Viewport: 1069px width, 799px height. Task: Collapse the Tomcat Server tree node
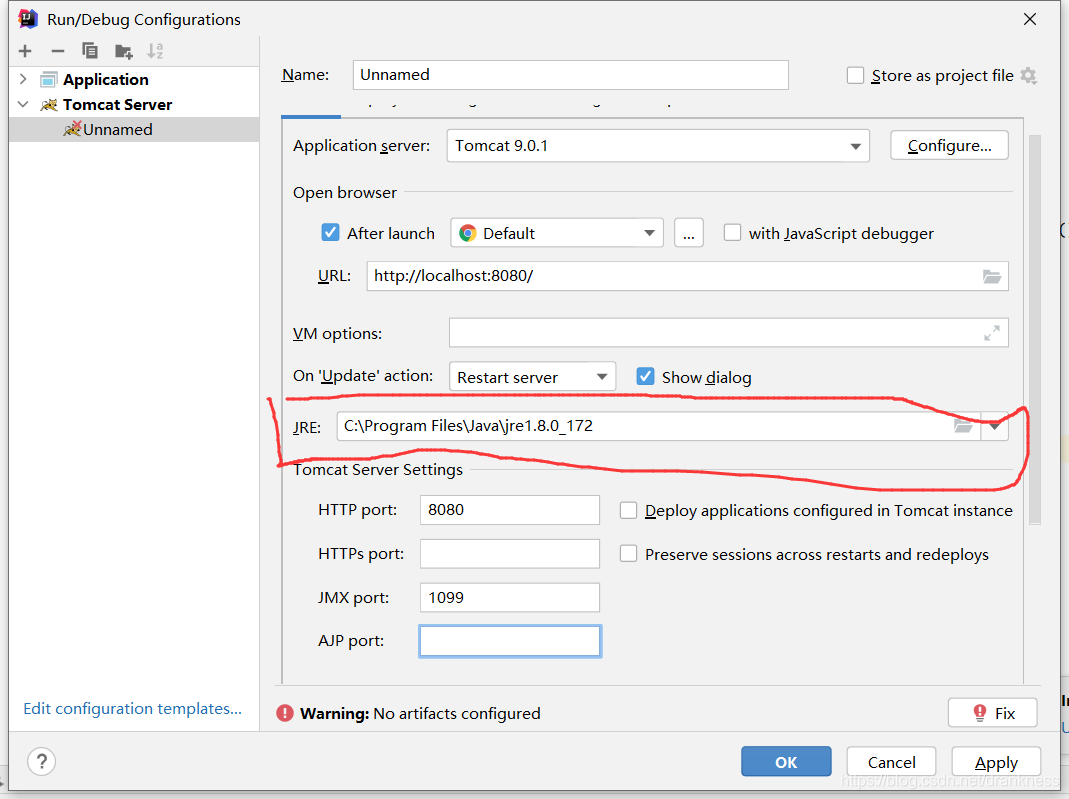[23, 104]
